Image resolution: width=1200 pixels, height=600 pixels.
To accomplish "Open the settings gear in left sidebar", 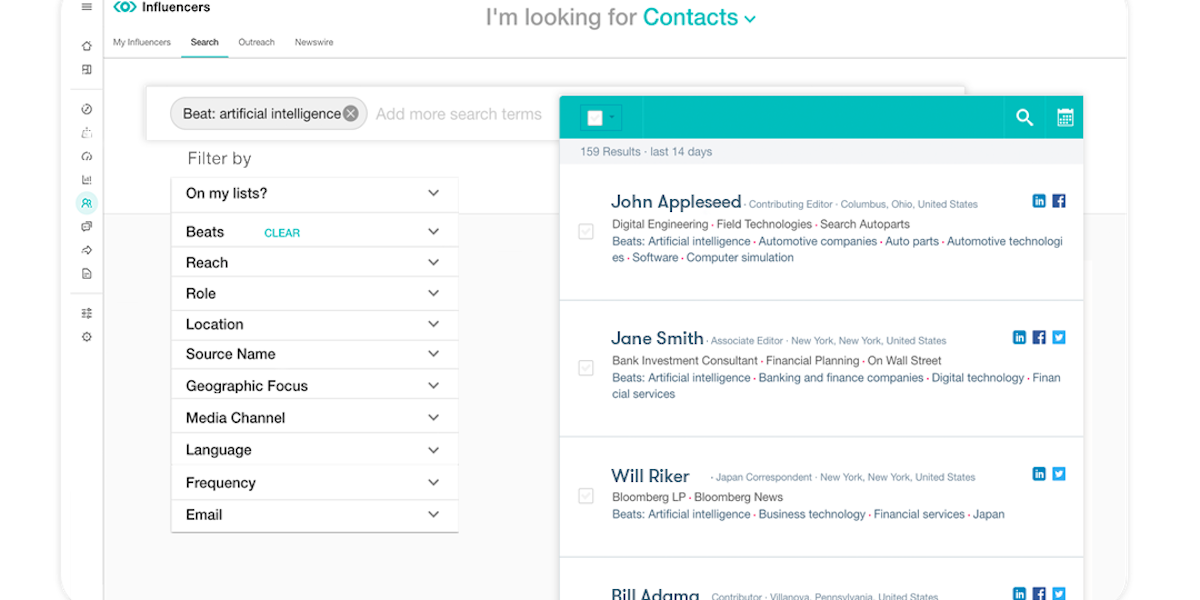I will [x=87, y=337].
